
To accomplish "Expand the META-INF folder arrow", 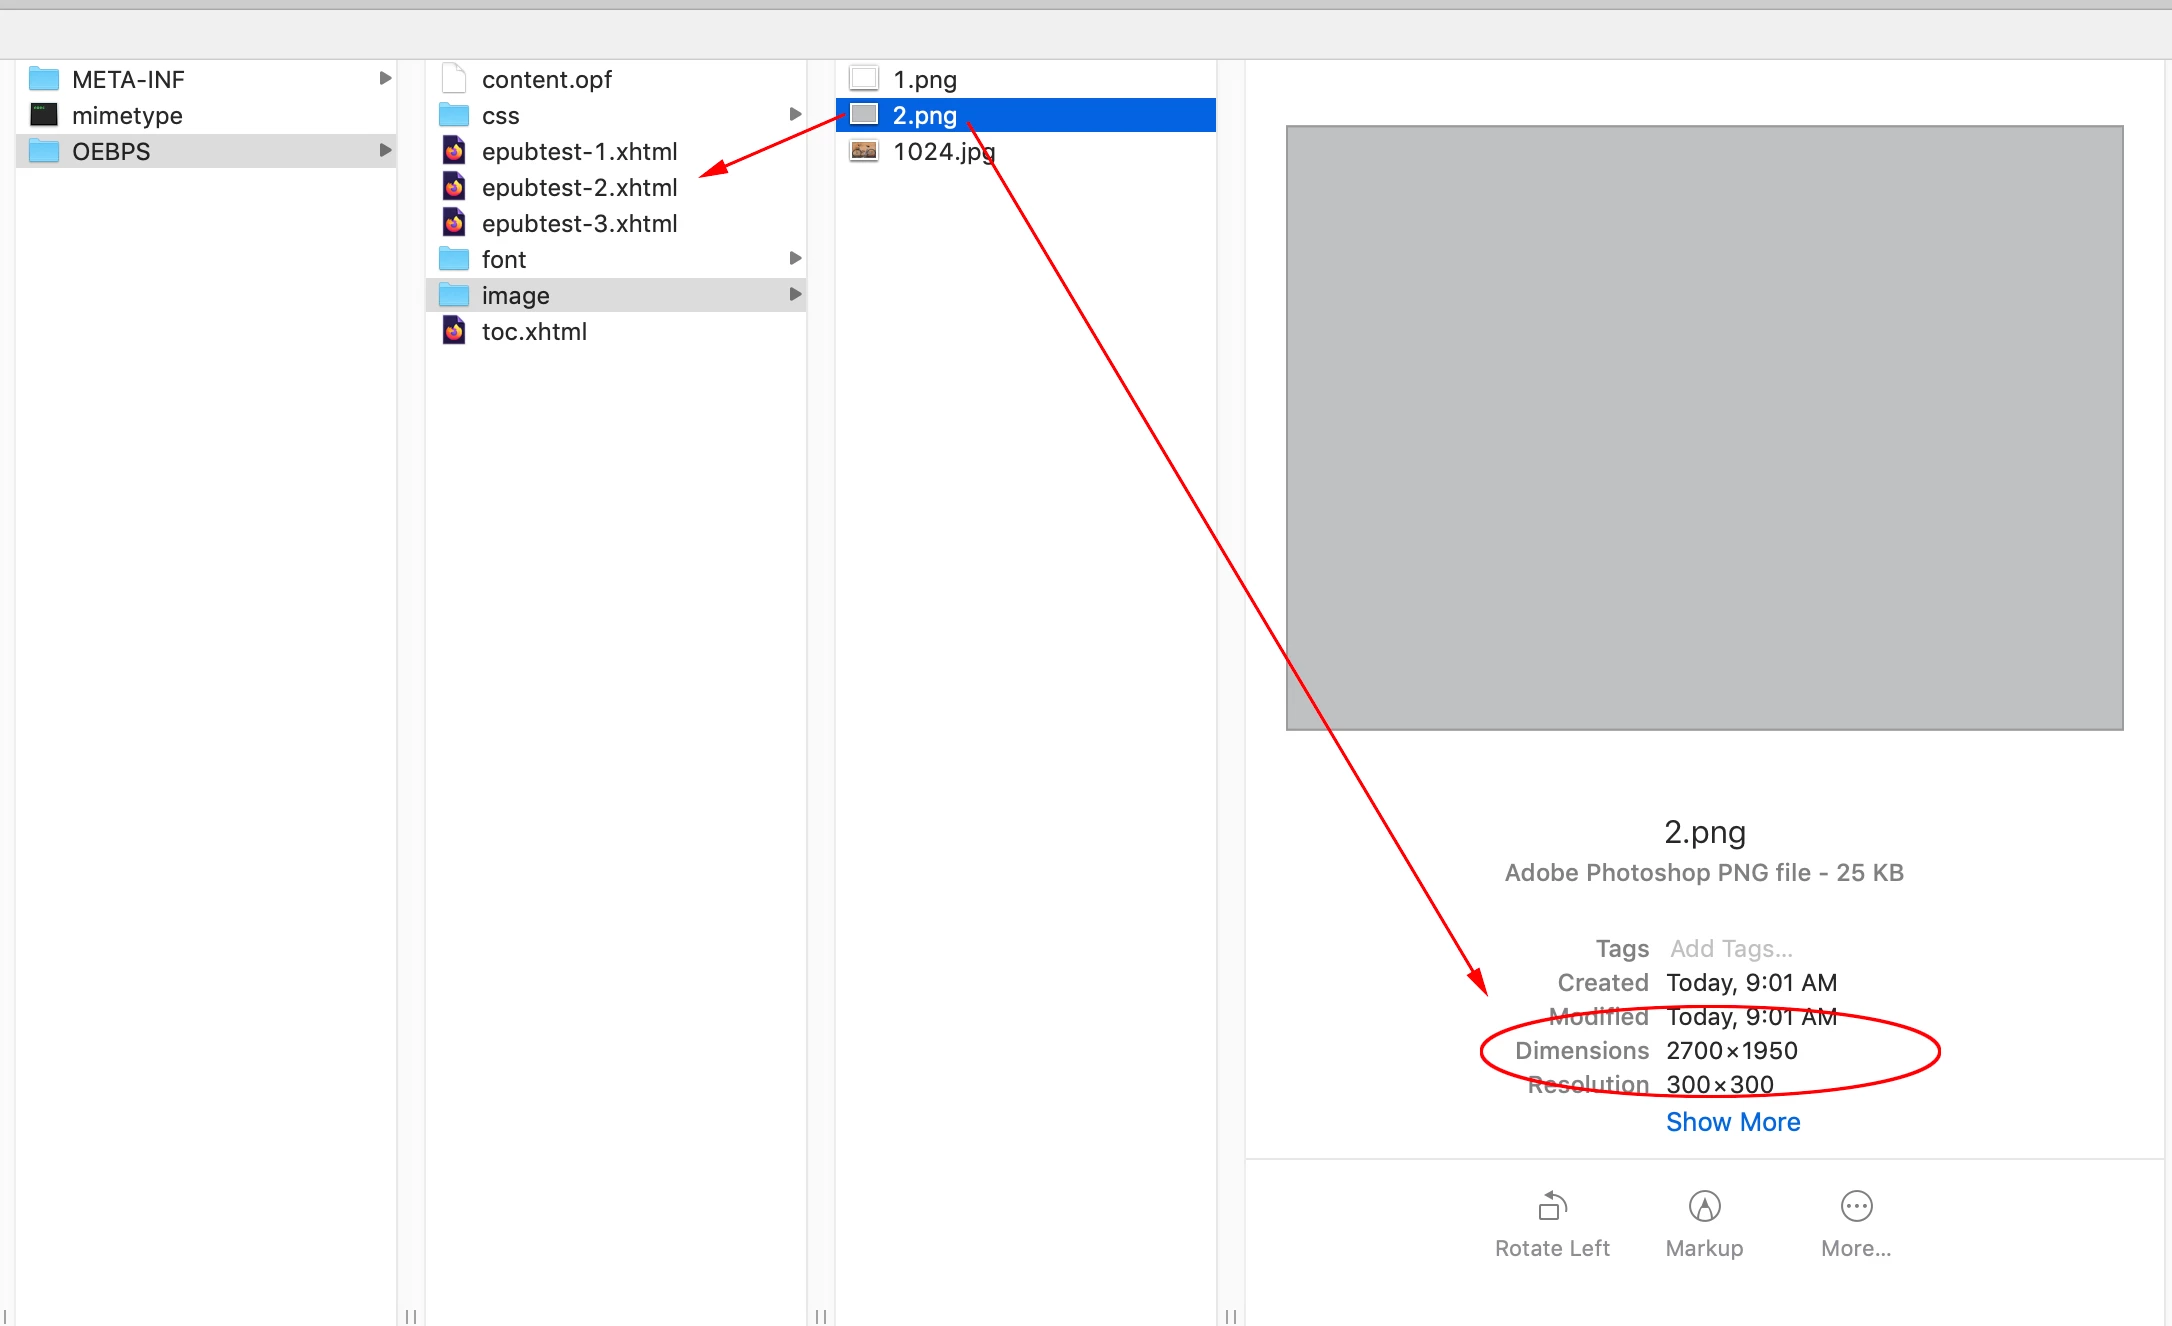I will (x=385, y=78).
